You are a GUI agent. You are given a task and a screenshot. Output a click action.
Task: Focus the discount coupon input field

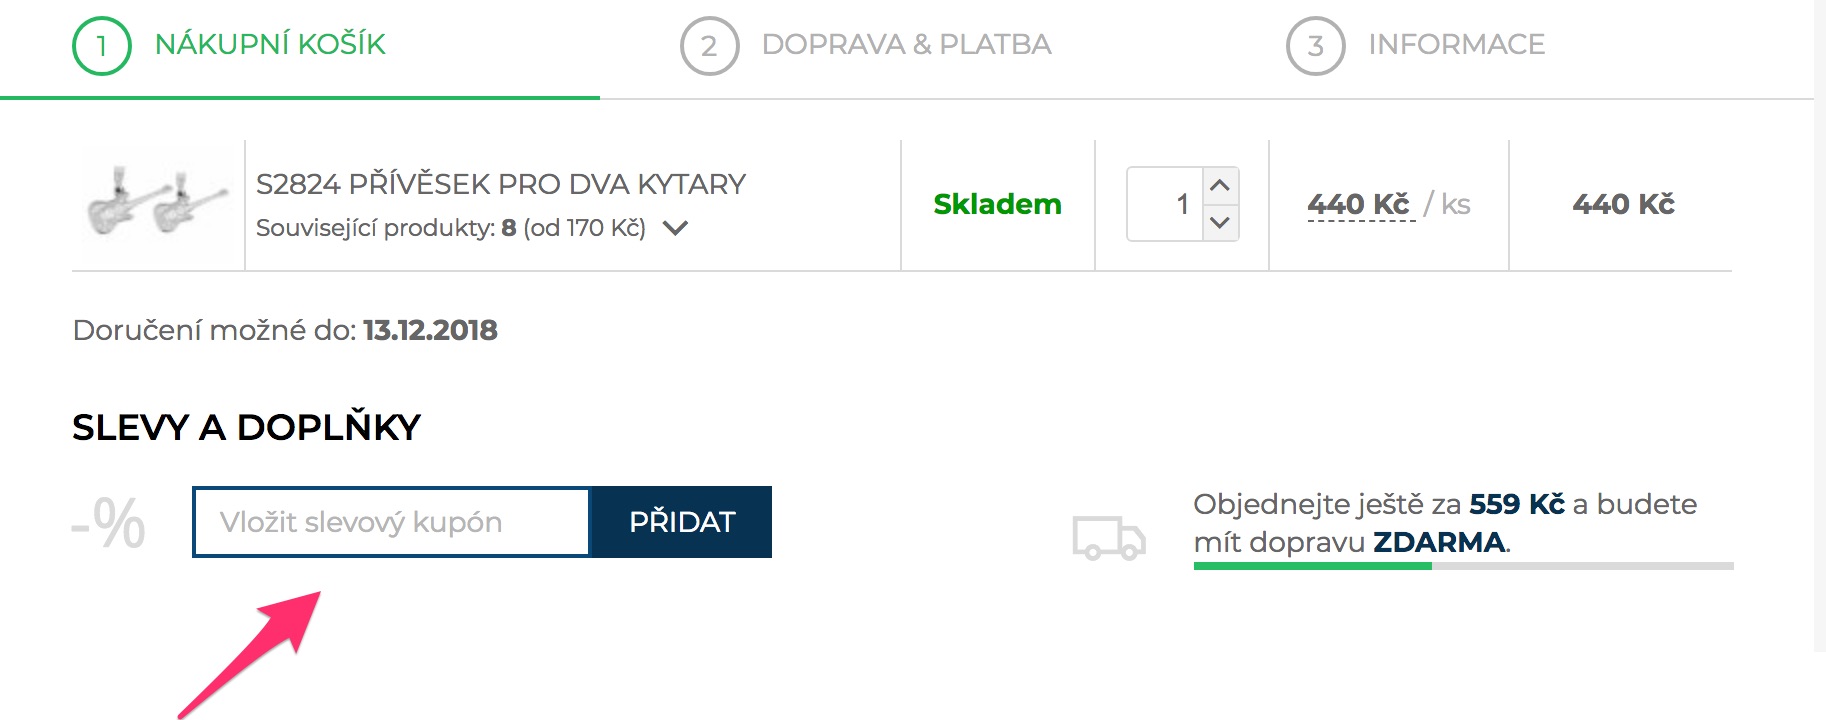tap(392, 522)
